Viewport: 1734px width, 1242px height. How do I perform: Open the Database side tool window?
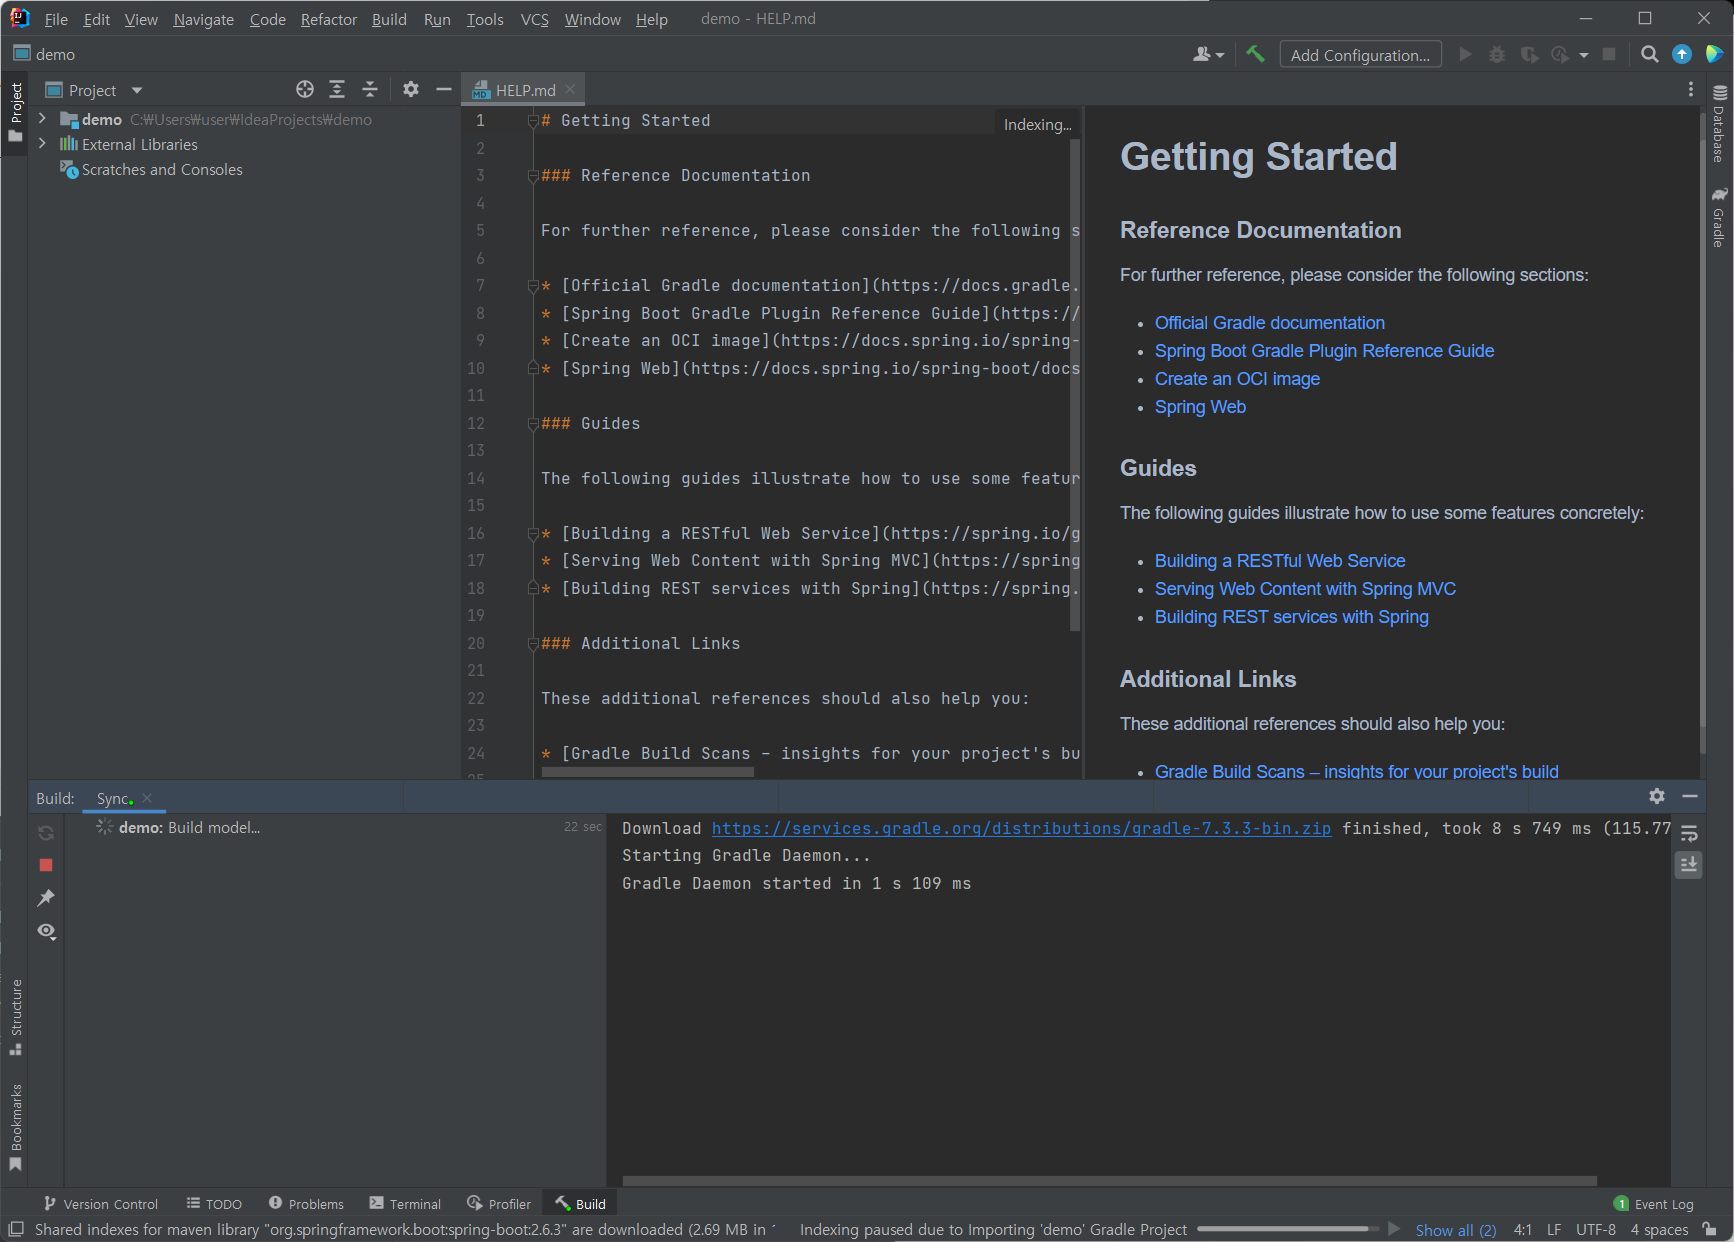(x=1719, y=124)
